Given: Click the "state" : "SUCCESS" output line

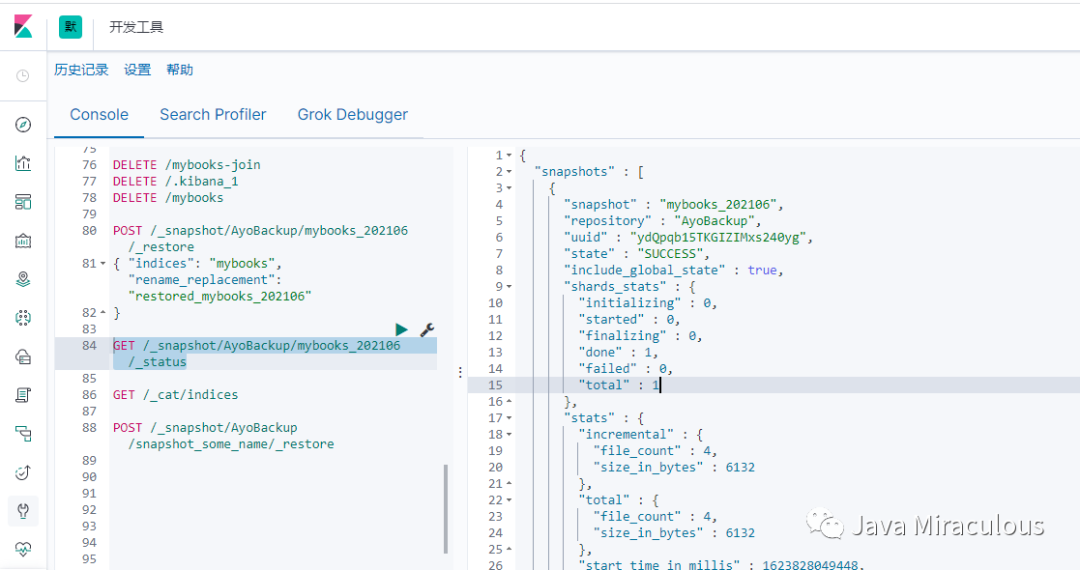Looking at the screenshot, I should pos(636,254).
